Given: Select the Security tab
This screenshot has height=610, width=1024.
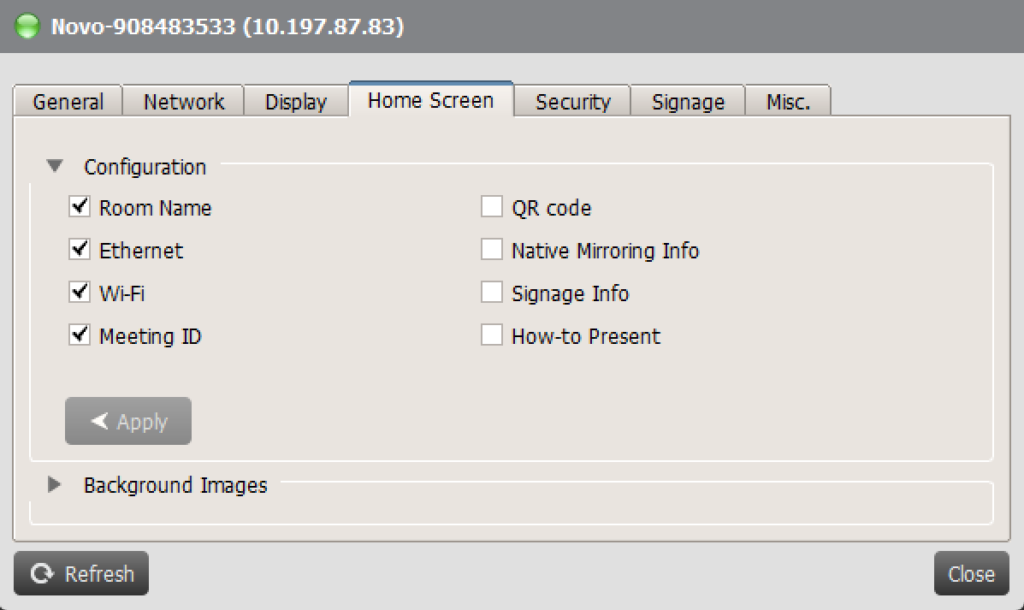Looking at the screenshot, I should tap(573, 101).
